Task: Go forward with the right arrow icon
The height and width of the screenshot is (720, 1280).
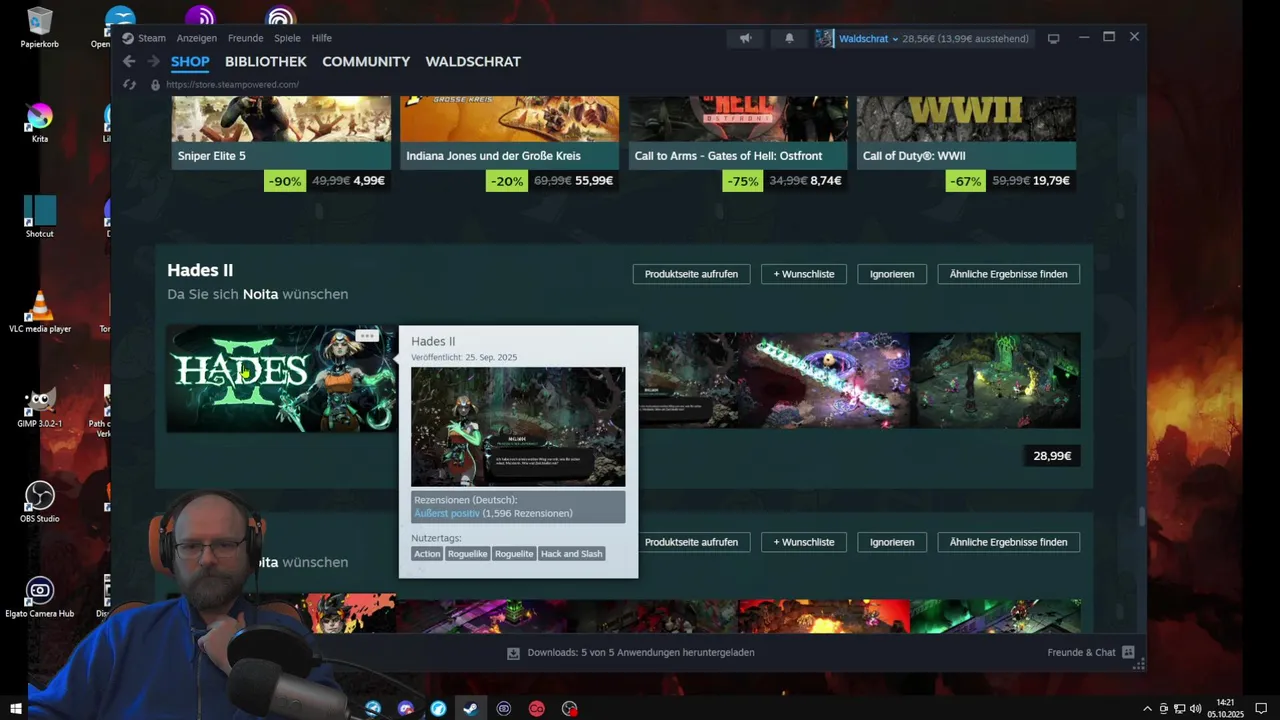Action: pyautogui.click(x=153, y=61)
